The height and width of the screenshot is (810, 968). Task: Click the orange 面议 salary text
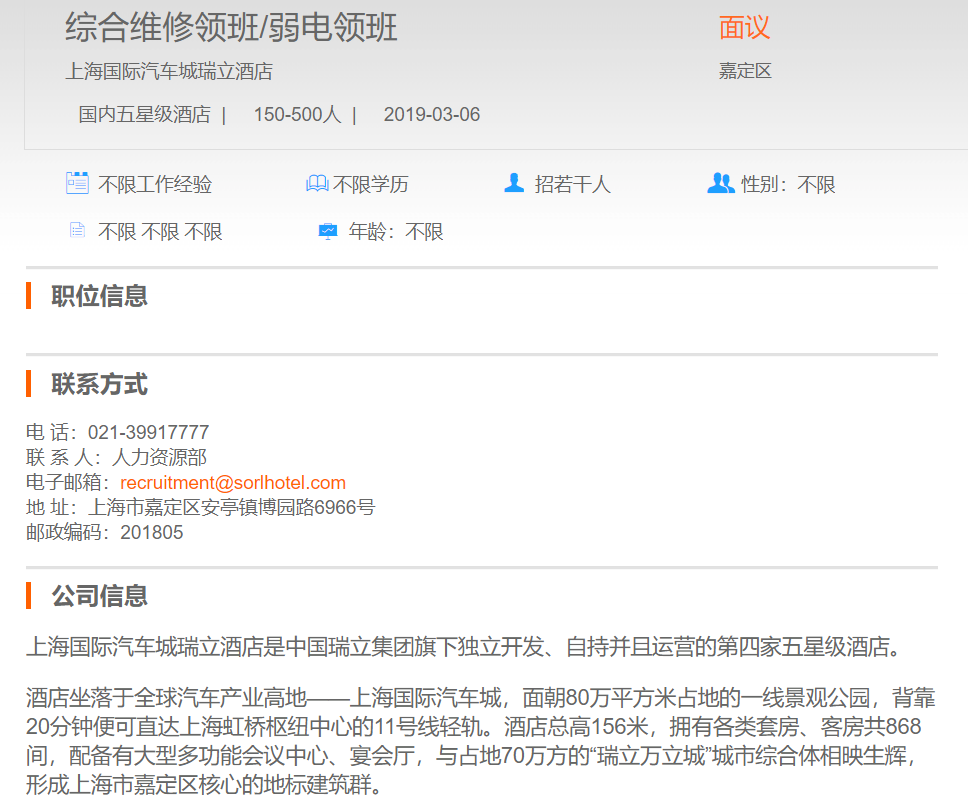point(744,28)
